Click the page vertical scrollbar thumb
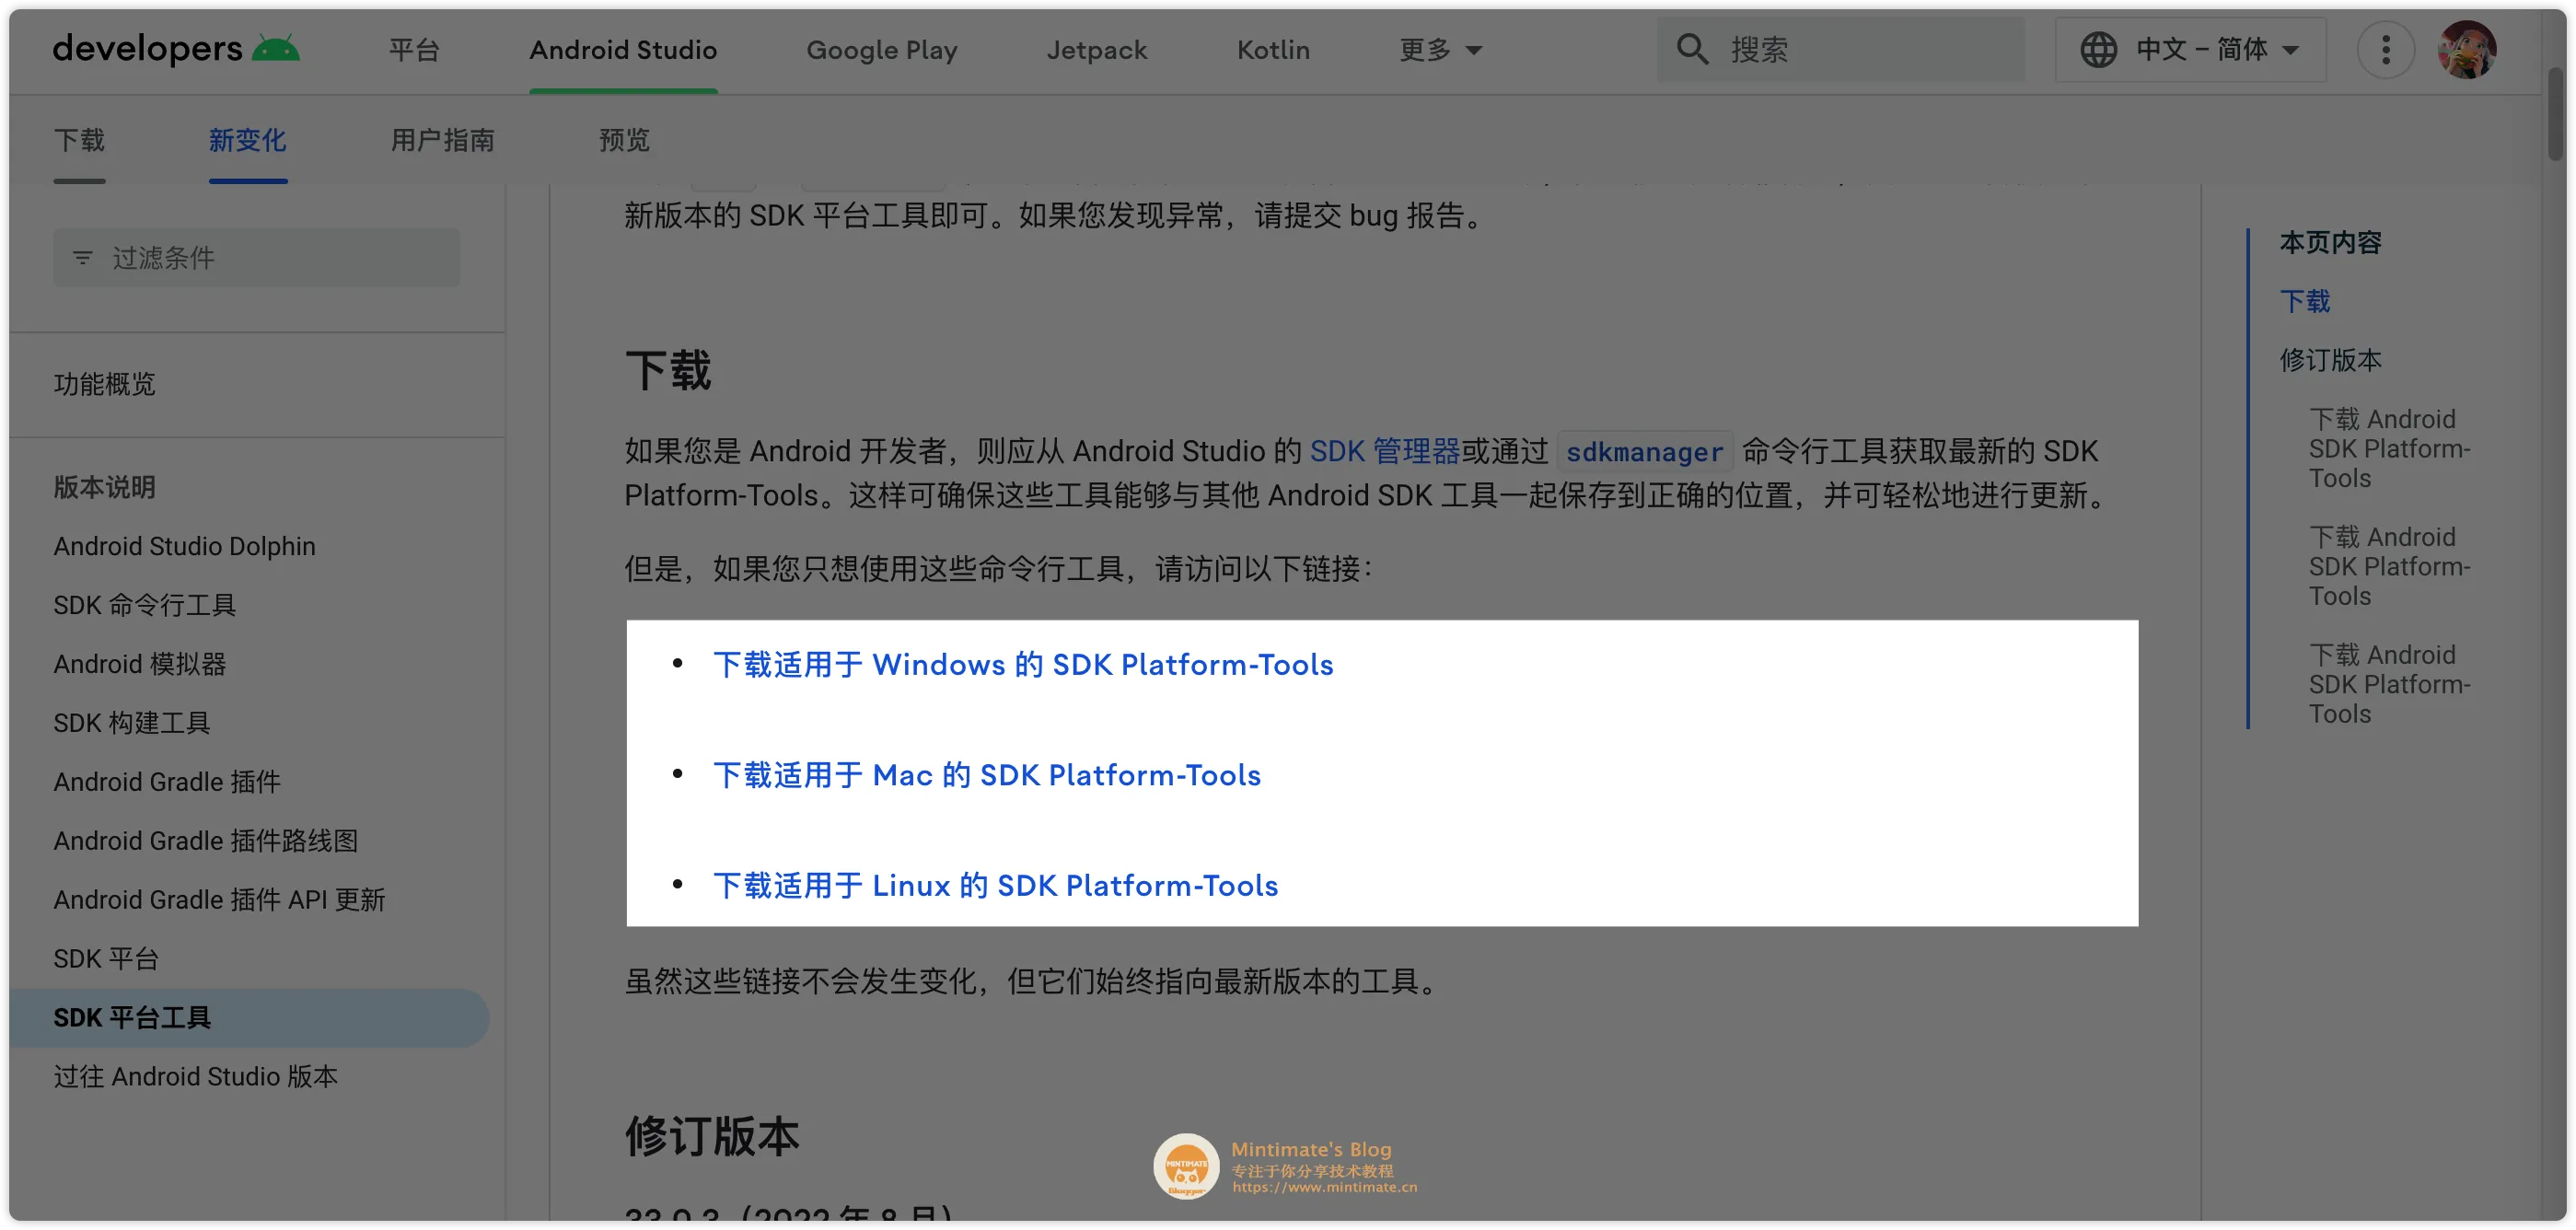 point(2555,114)
